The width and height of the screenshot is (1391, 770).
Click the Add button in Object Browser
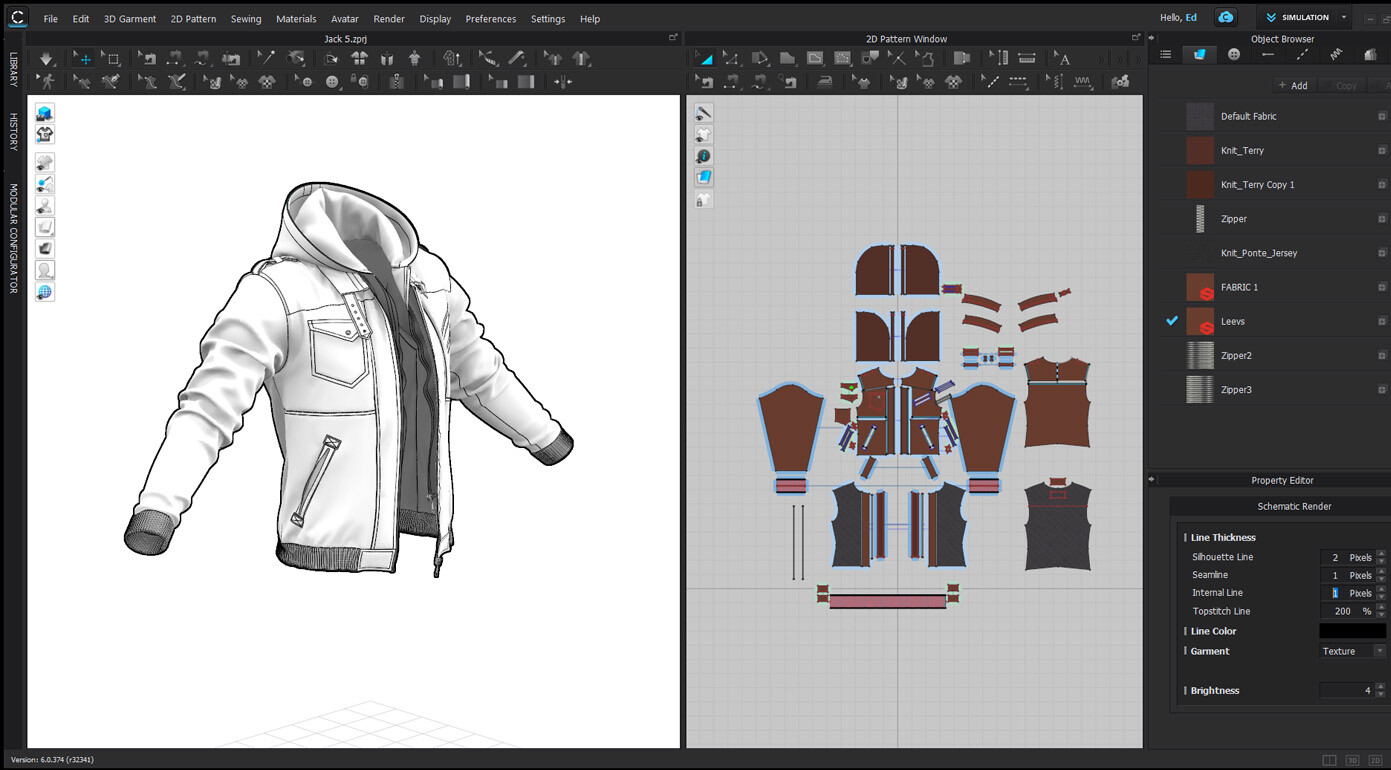(x=1294, y=85)
